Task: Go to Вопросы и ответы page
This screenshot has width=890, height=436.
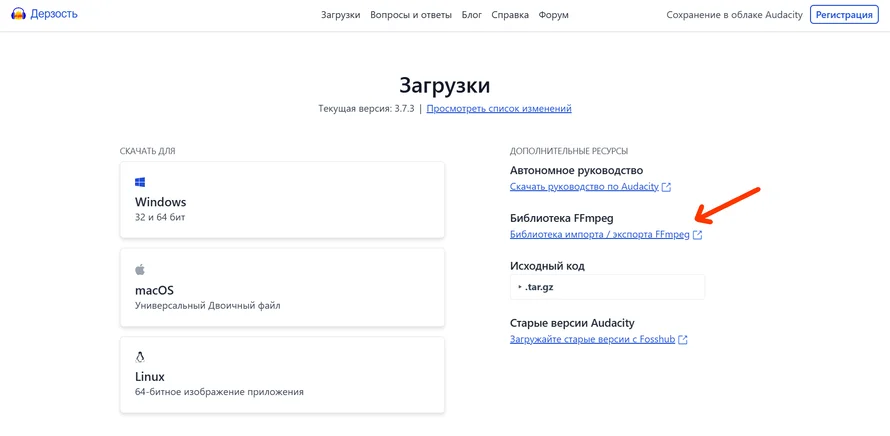Action: [x=411, y=15]
